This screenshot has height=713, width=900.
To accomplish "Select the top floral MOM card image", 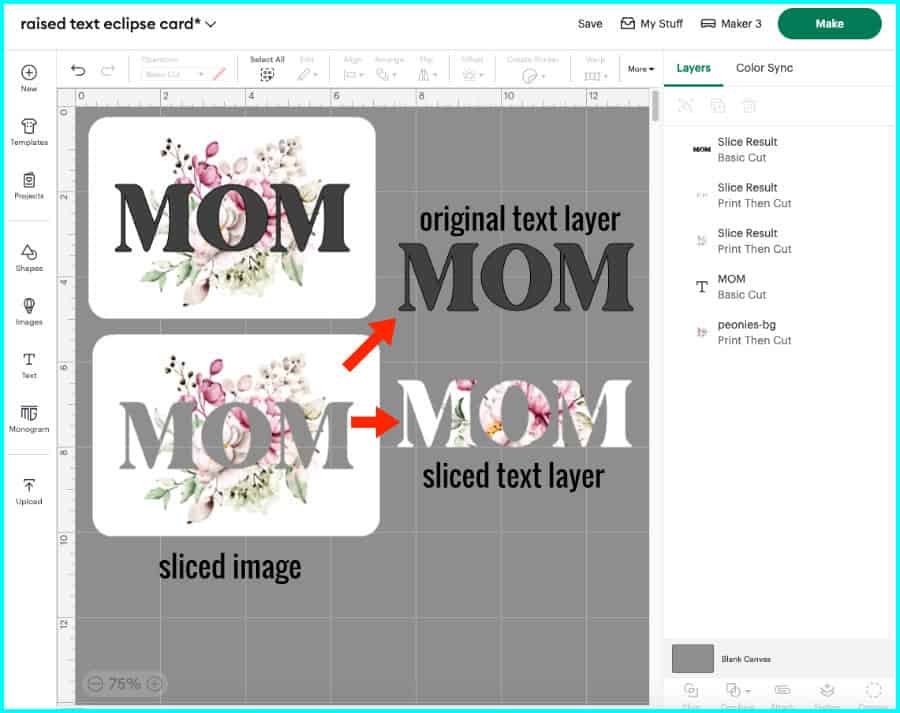I will (x=232, y=218).
